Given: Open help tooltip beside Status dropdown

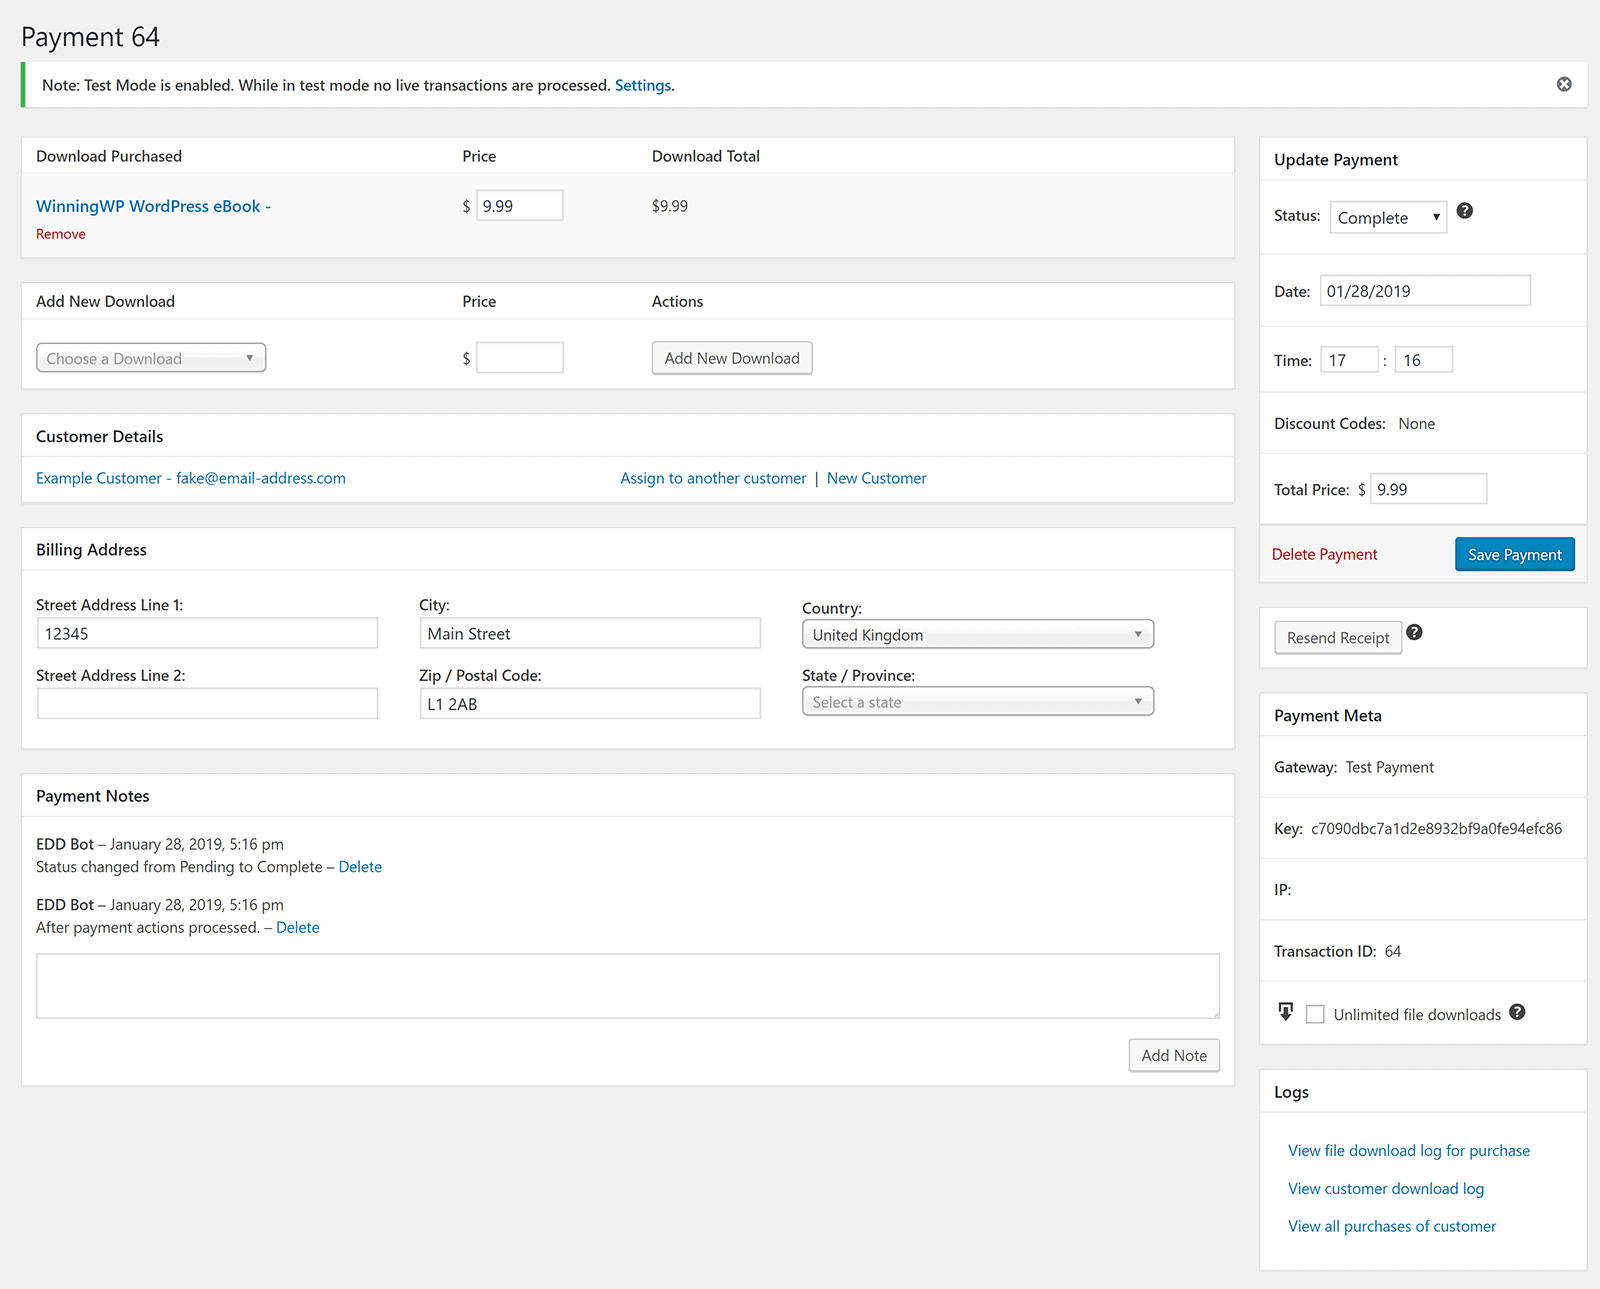Looking at the screenshot, I should tap(1465, 211).
